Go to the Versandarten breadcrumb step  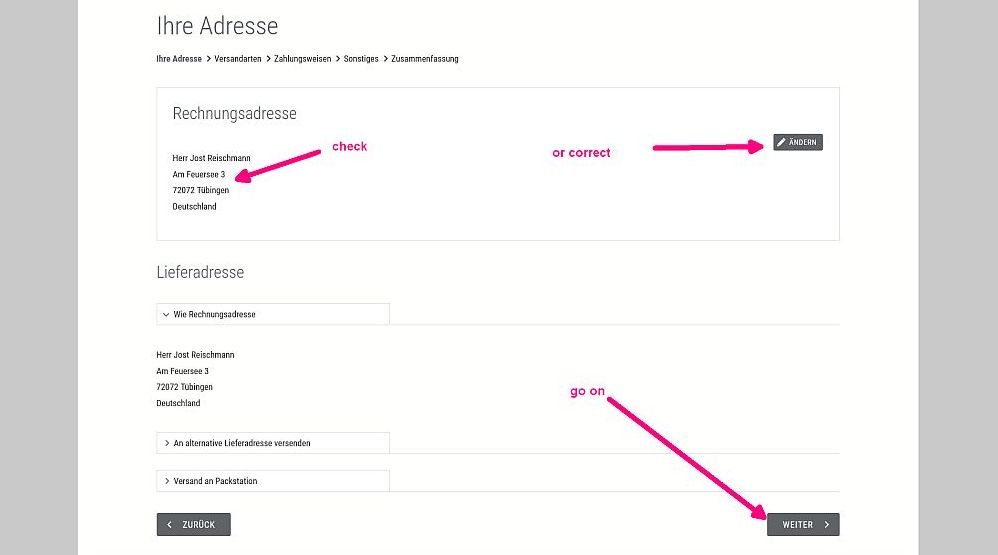pyautogui.click(x=238, y=59)
